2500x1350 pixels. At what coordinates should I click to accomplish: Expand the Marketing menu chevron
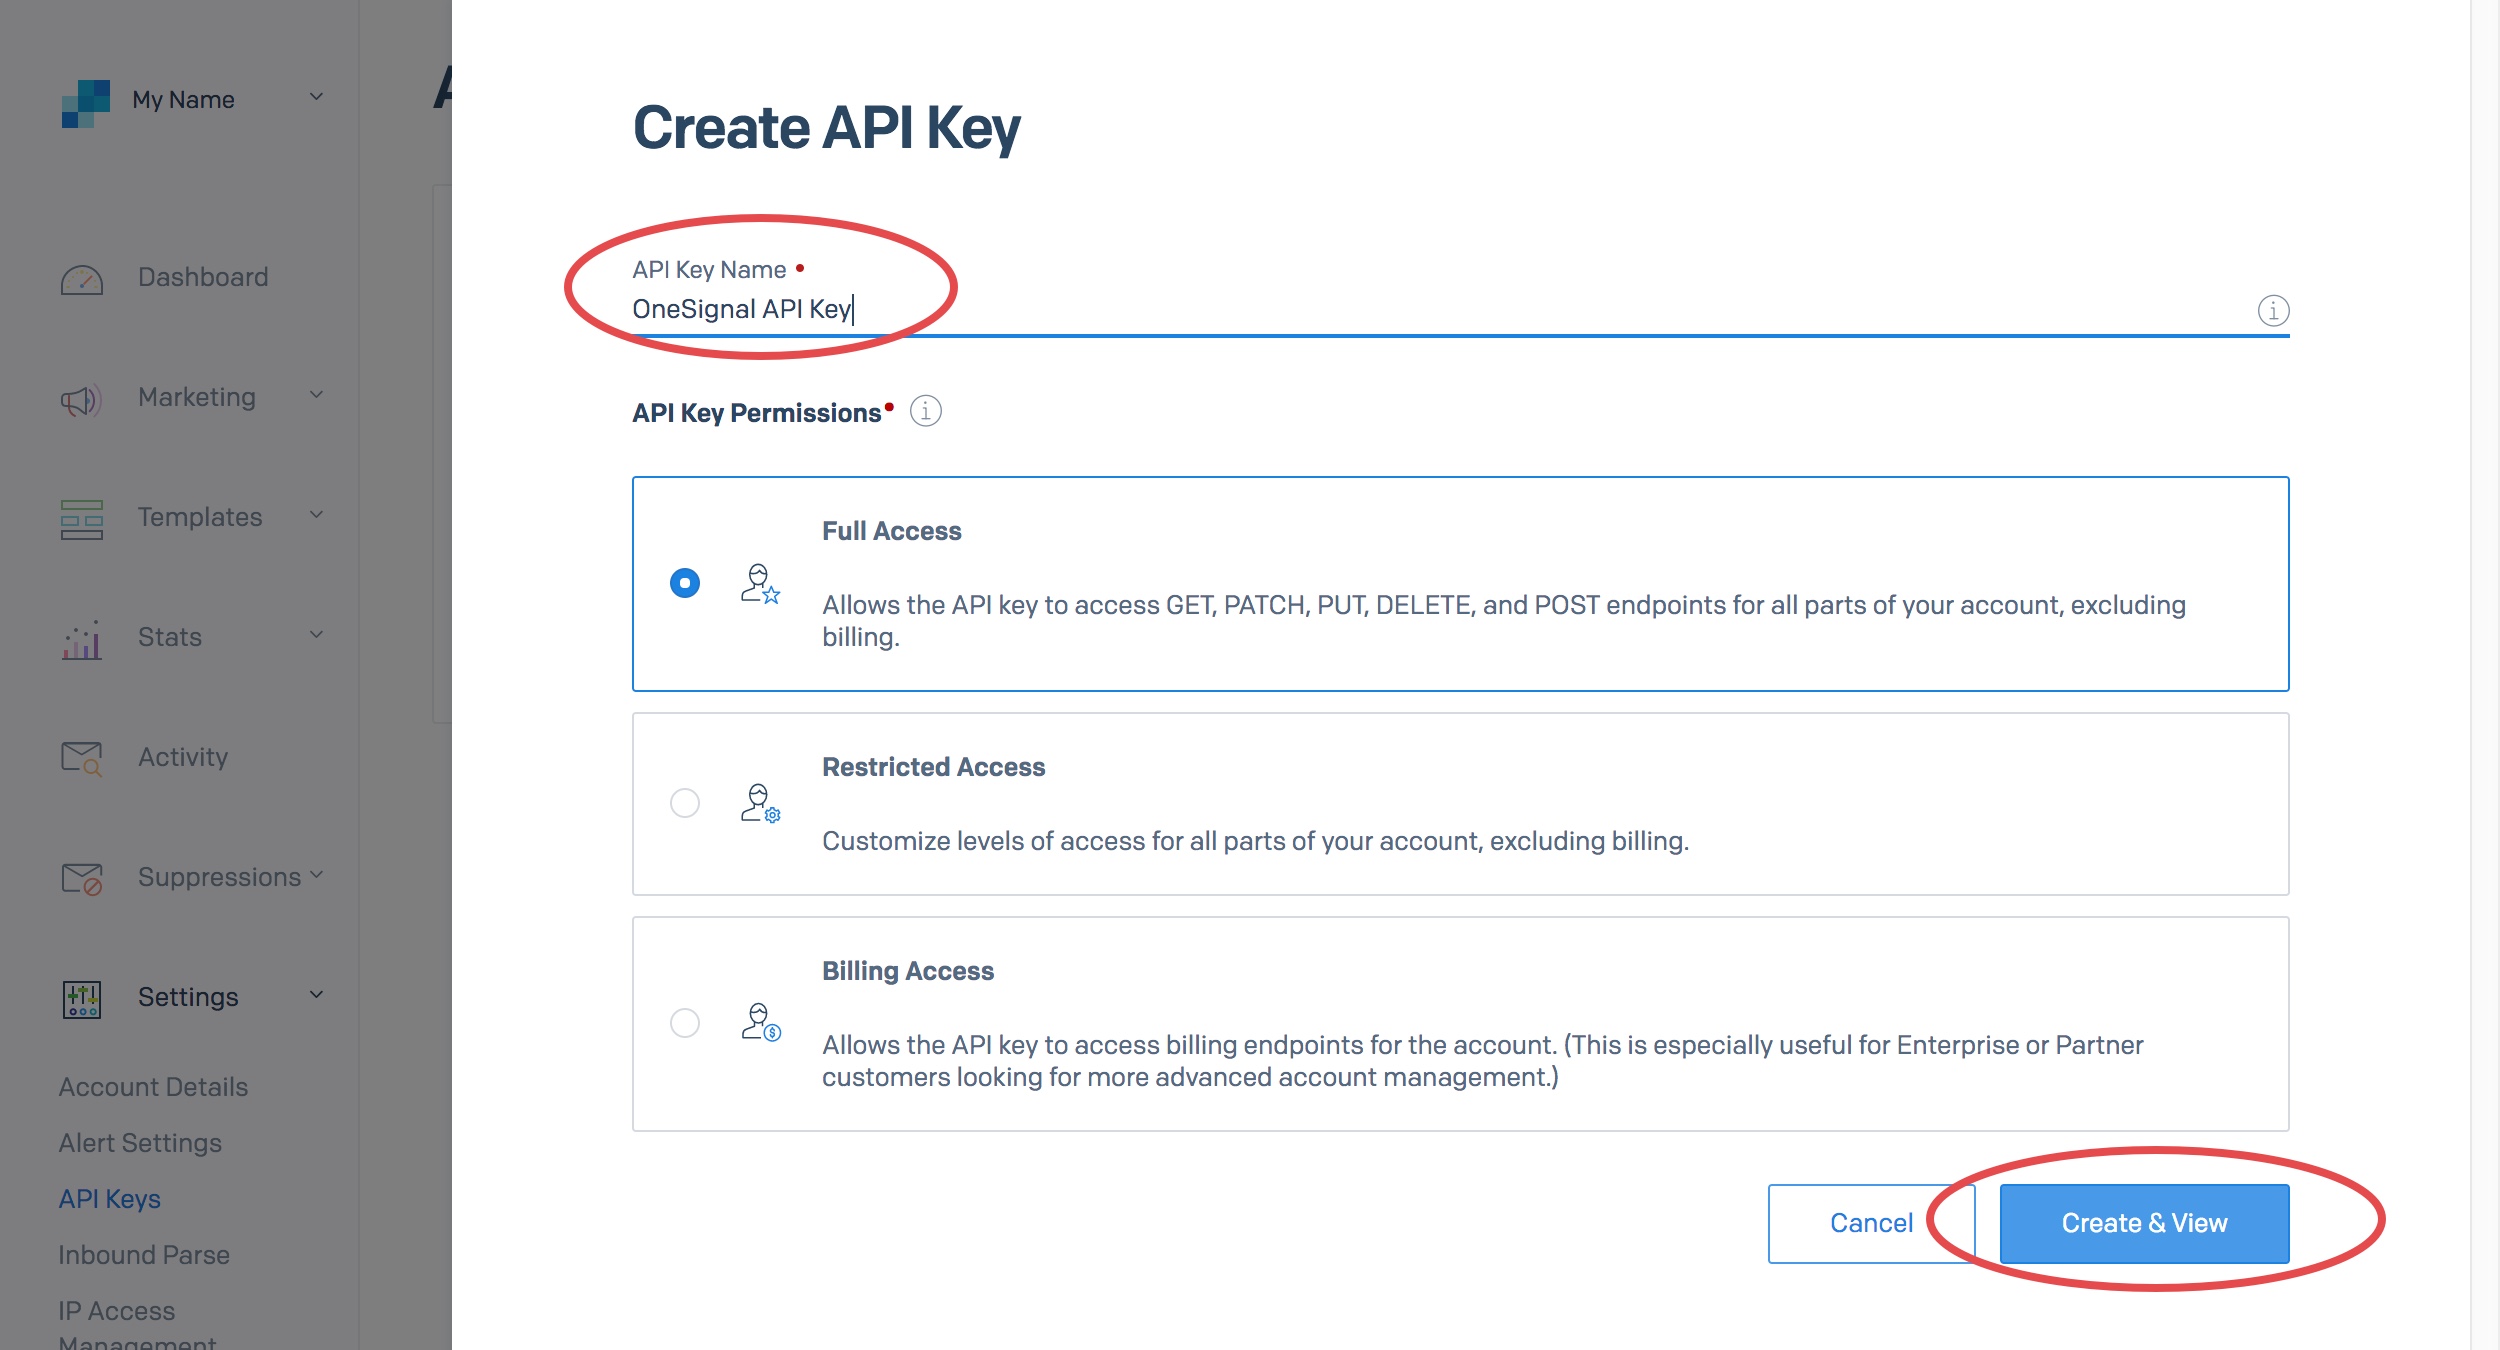coord(316,396)
